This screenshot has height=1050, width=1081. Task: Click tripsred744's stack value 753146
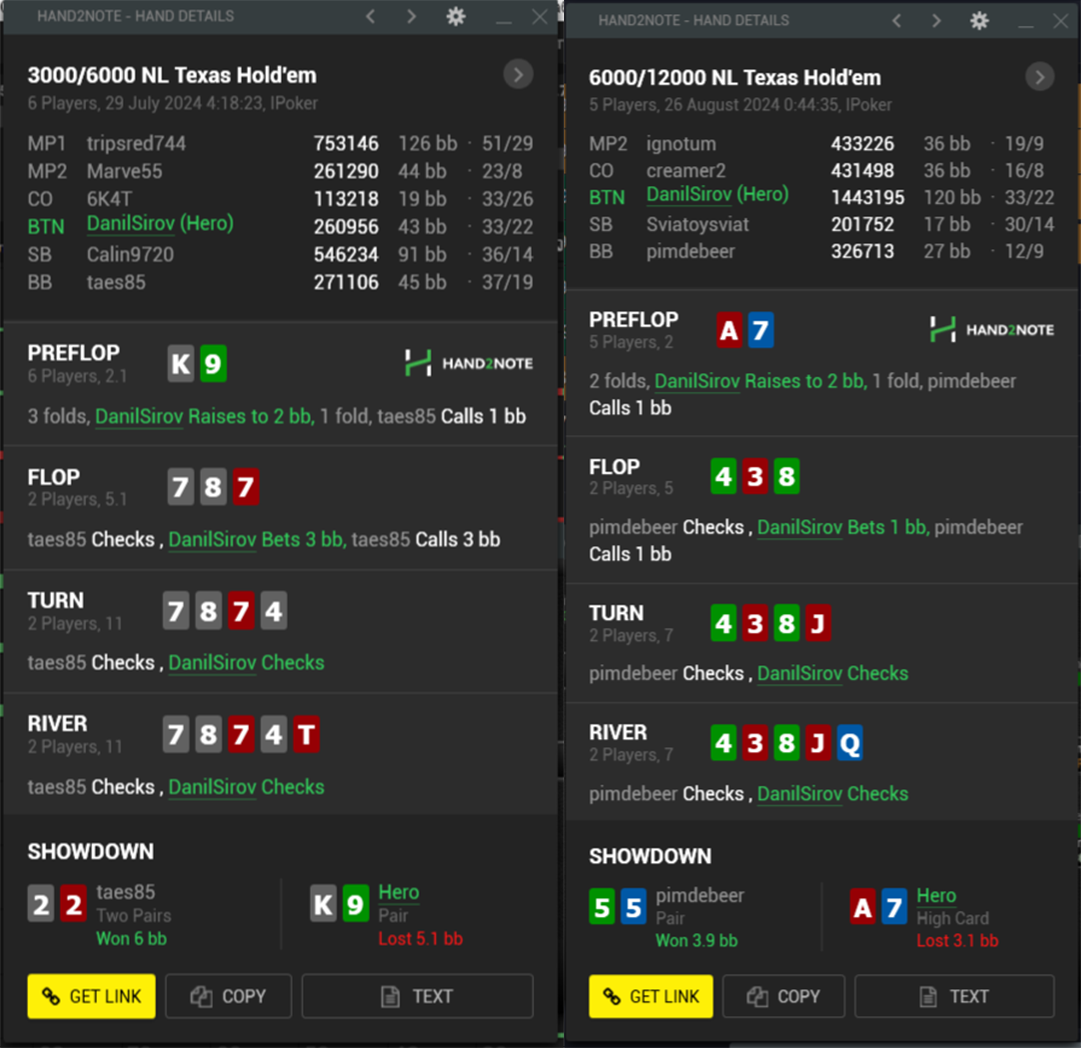(346, 143)
